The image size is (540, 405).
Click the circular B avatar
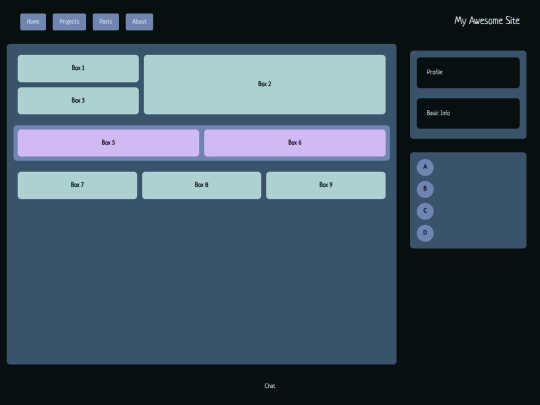(425, 189)
